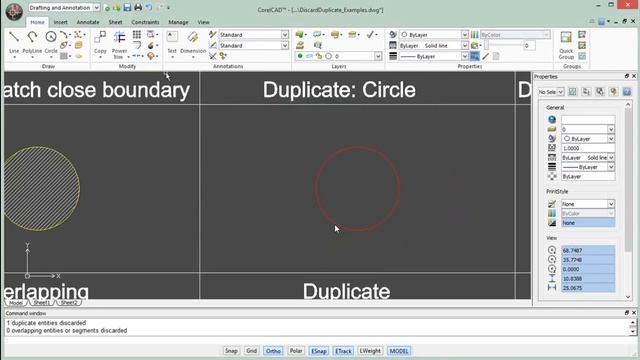Toggle LWeight display in status bar
This screenshot has height=360, width=640.
pyautogui.click(x=370, y=351)
